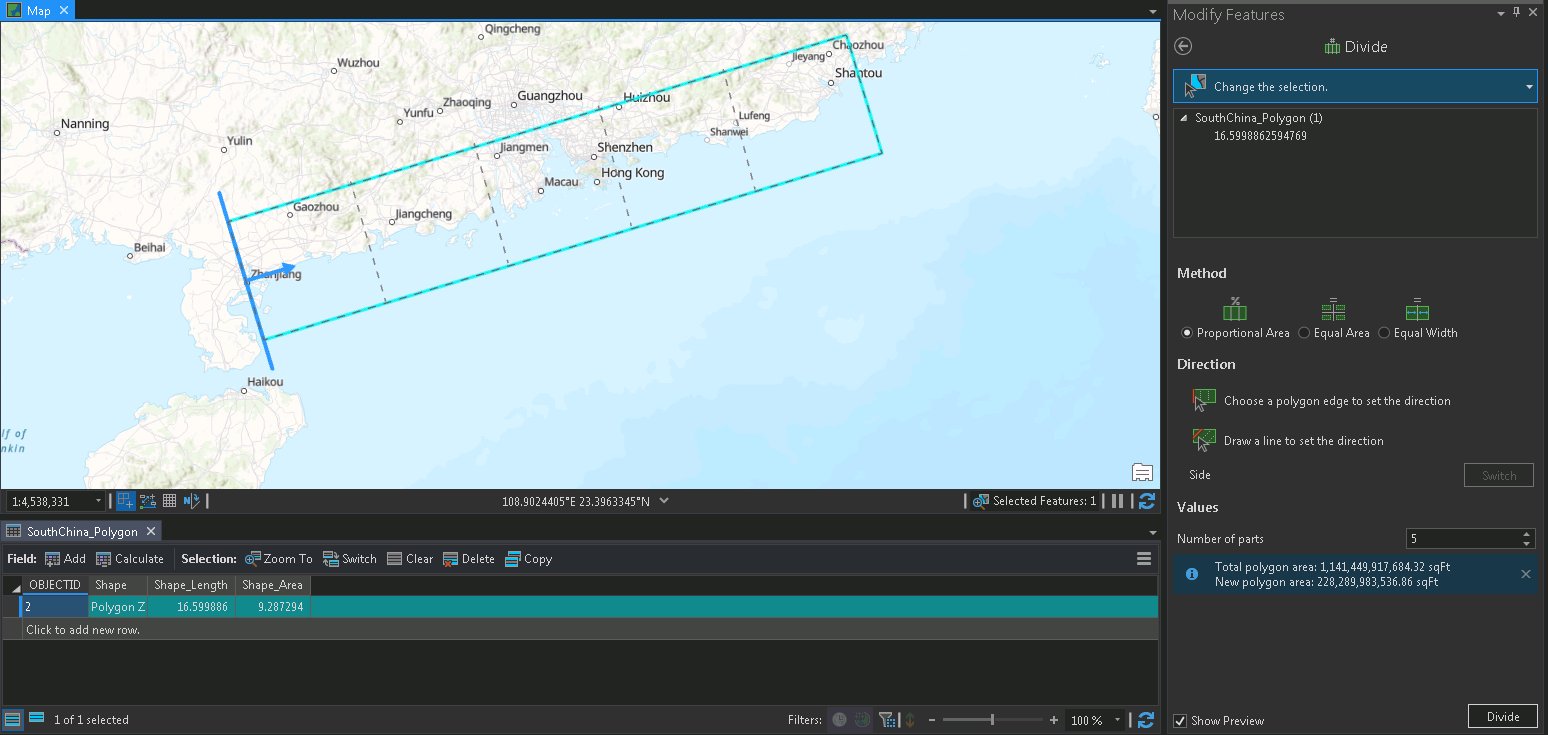Click the Shape column header
The image size is (1548, 735).
(x=118, y=585)
